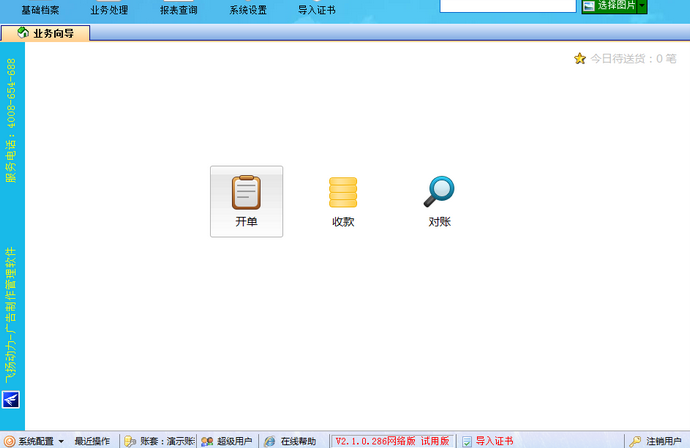Screen dimensions: 690x448
Task: Click the V2.1.0.286网络版 试用版 text
Action: (x=392, y=441)
